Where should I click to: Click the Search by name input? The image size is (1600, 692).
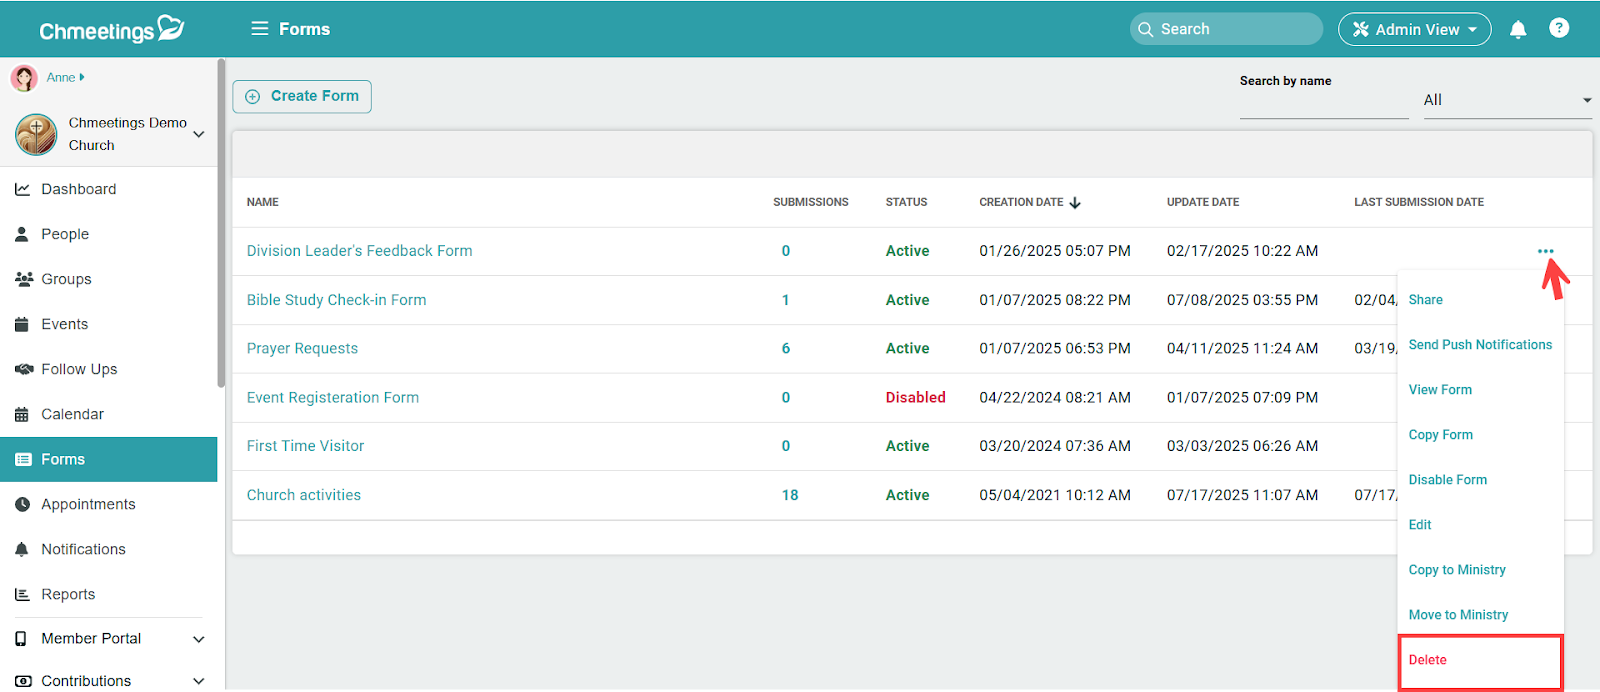point(1324,104)
